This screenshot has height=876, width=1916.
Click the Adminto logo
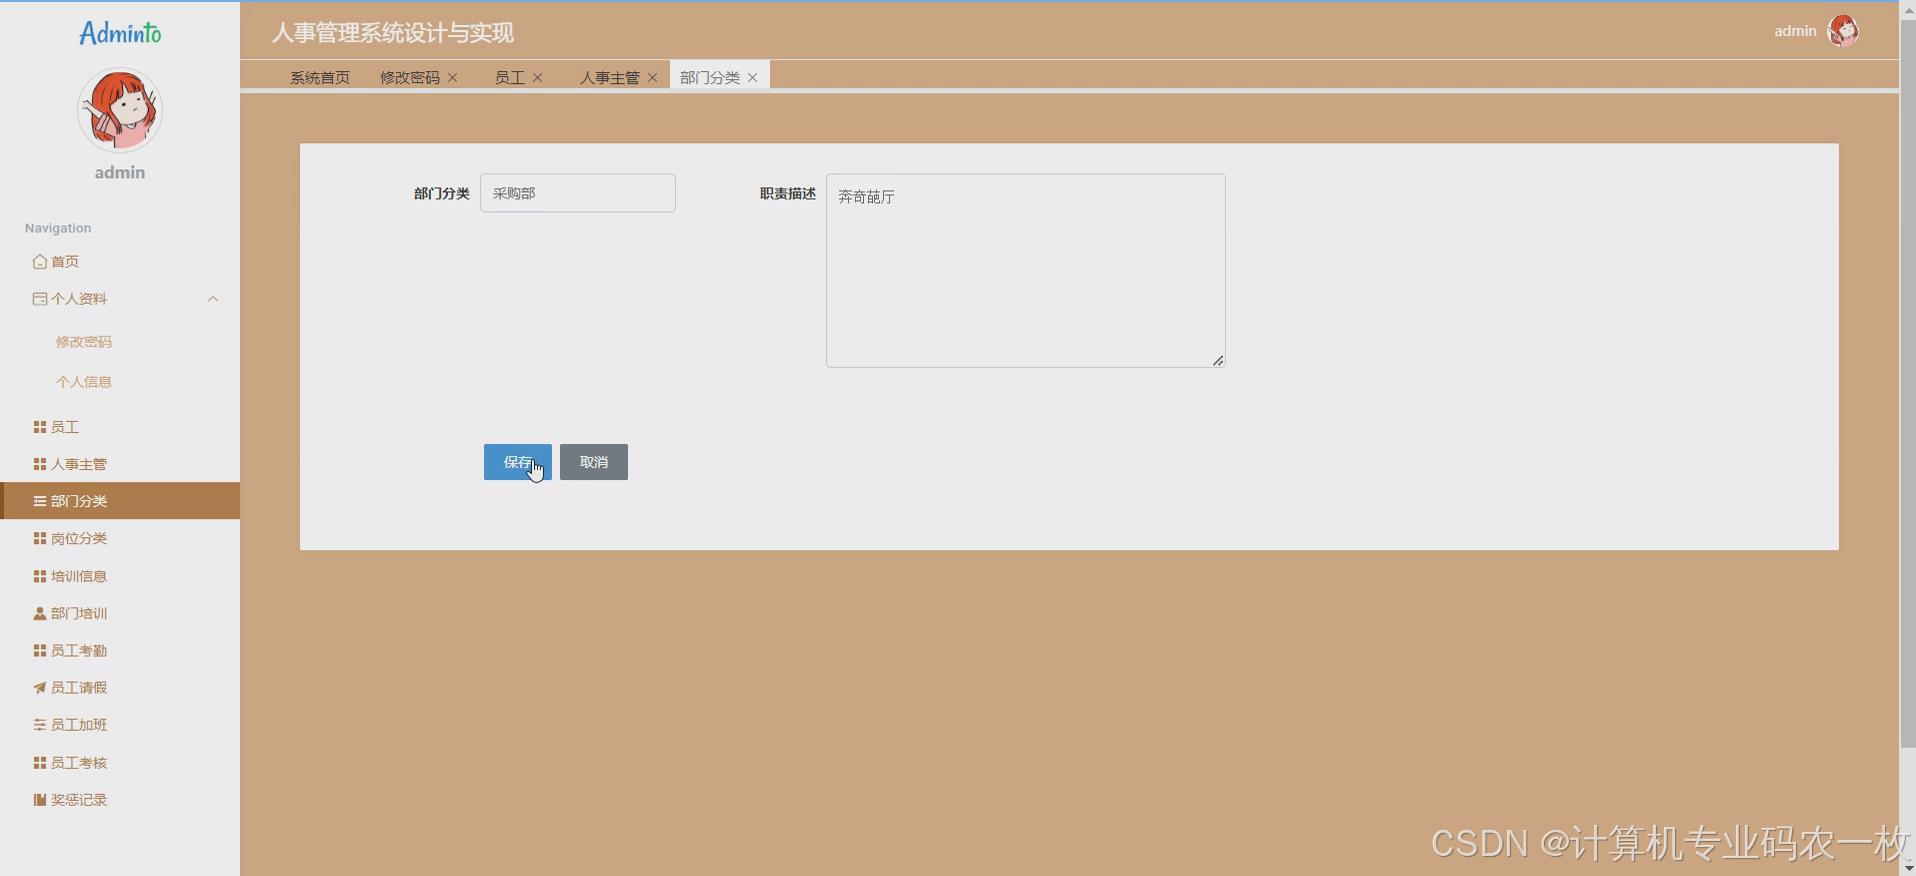pos(120,33)
